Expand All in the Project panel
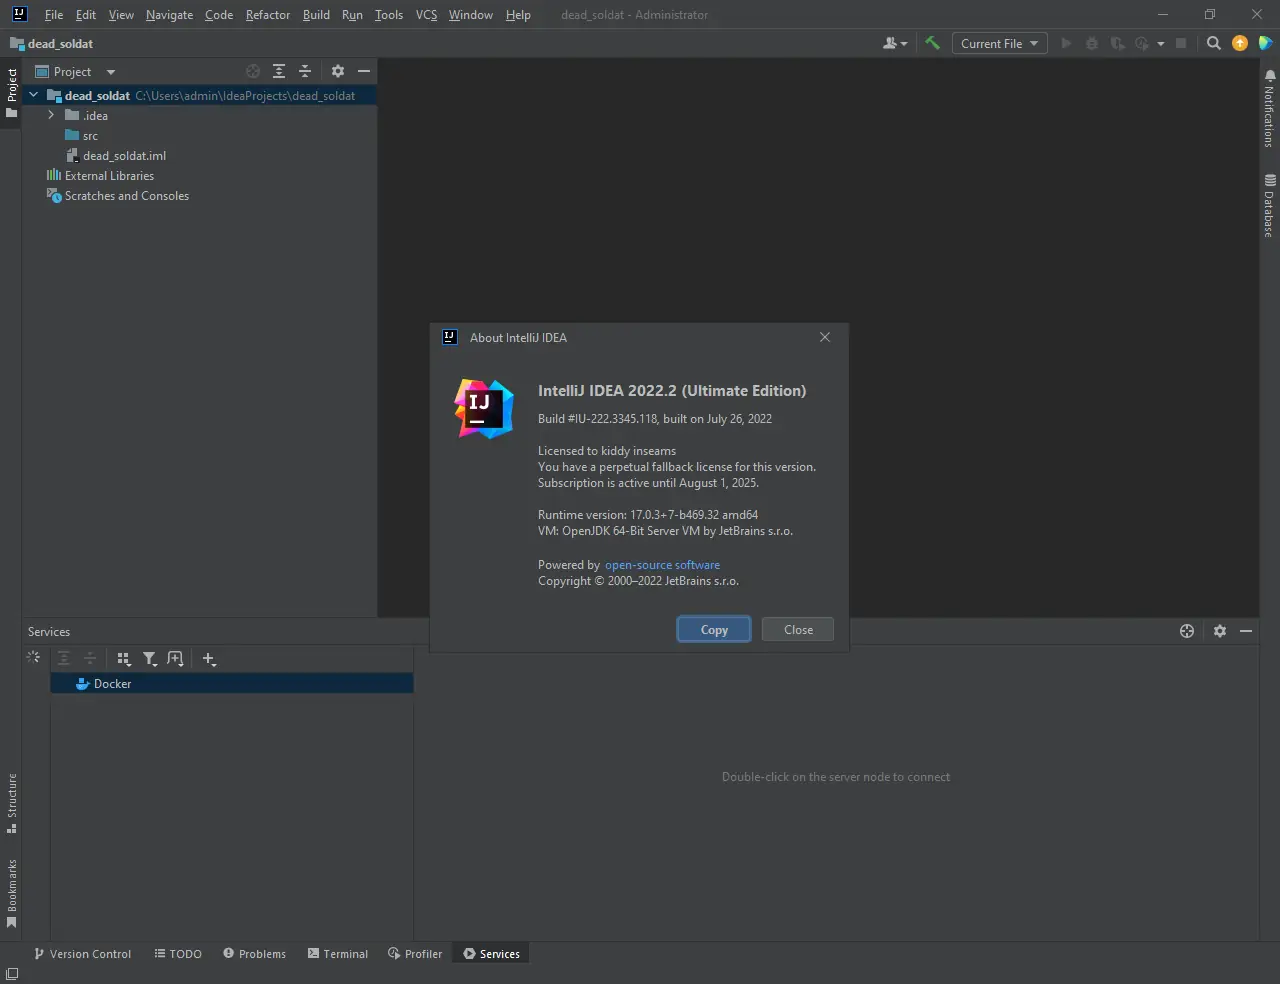This screenshot has width=1280, height=984. 279,71
